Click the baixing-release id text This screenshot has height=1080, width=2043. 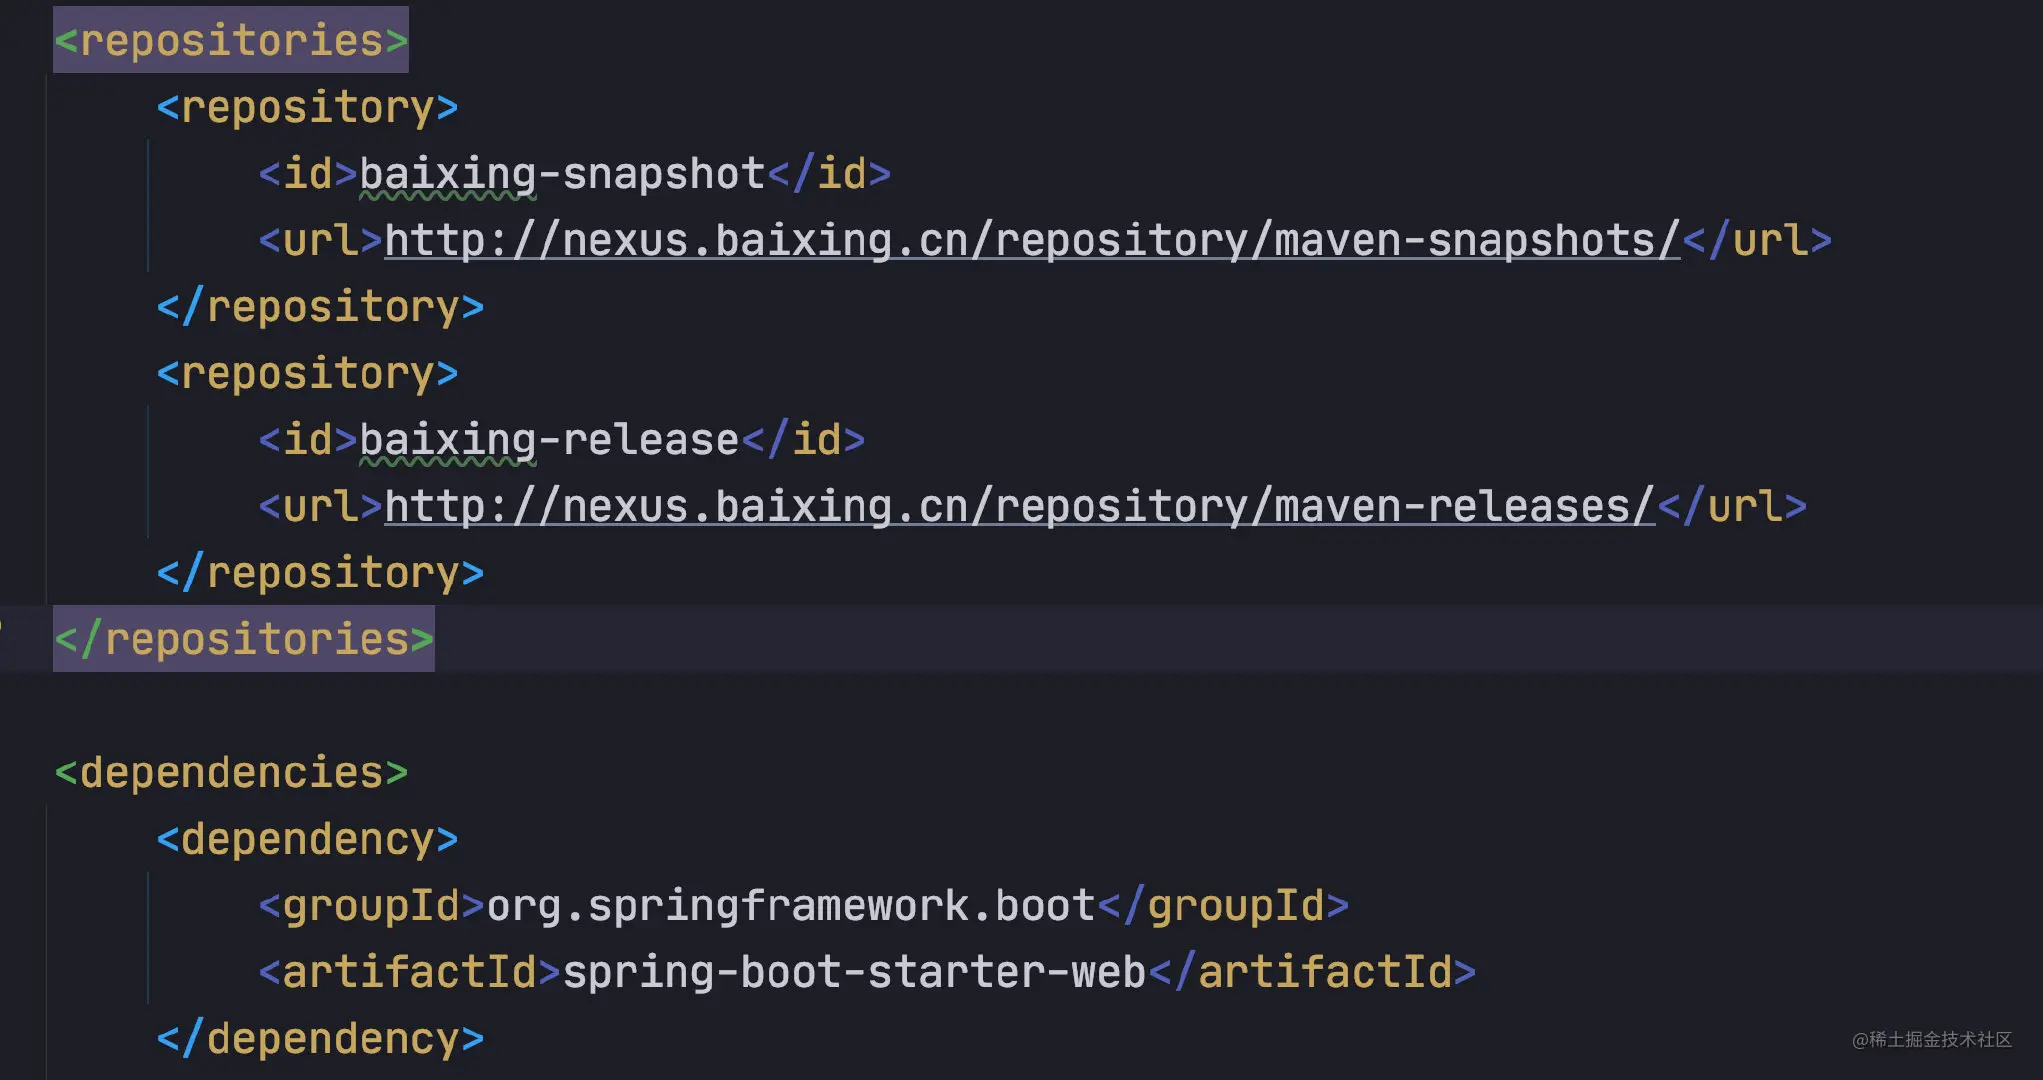(549, 440)
